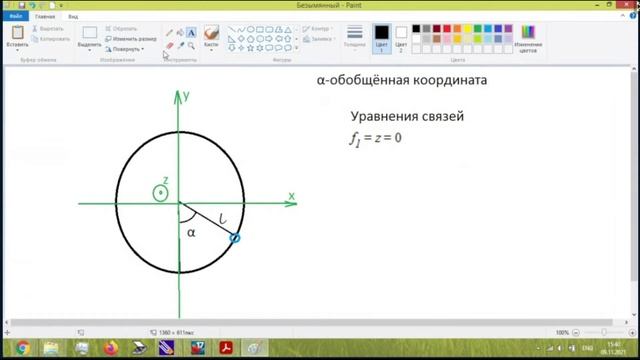This screenshot has height=360, width=640.
Task: Pick the red color swatch
Action: click(x=447, y=29)
